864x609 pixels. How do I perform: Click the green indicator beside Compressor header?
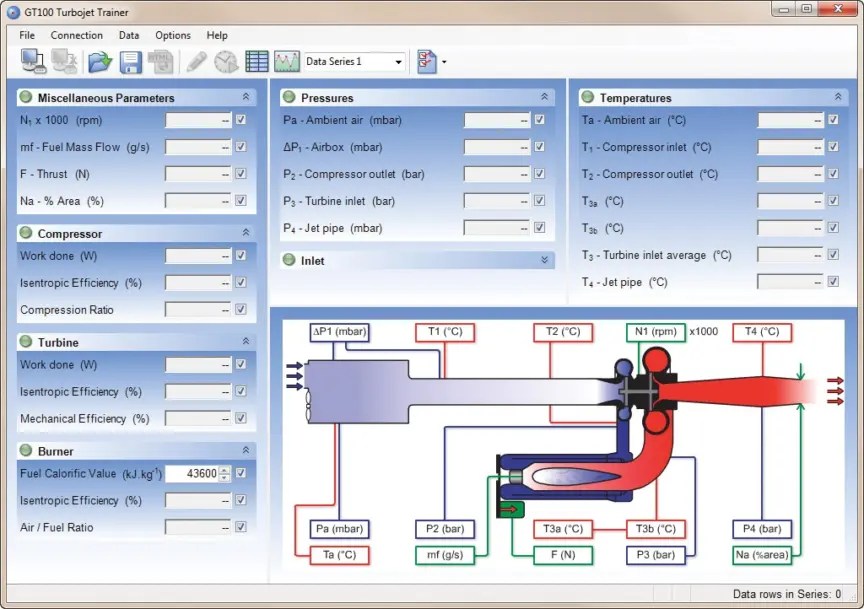(25, 233)
